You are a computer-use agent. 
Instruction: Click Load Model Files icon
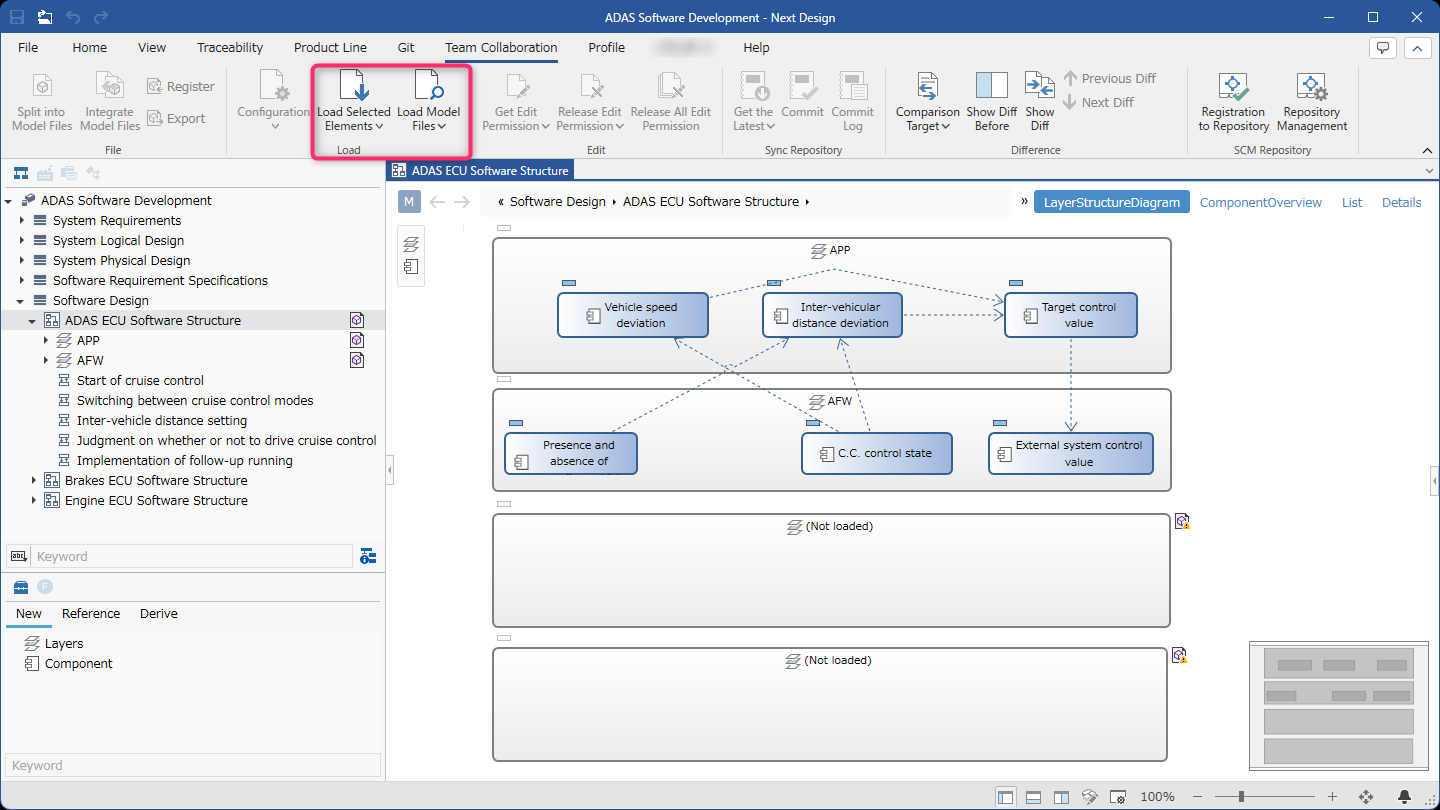tap(428, 85)
